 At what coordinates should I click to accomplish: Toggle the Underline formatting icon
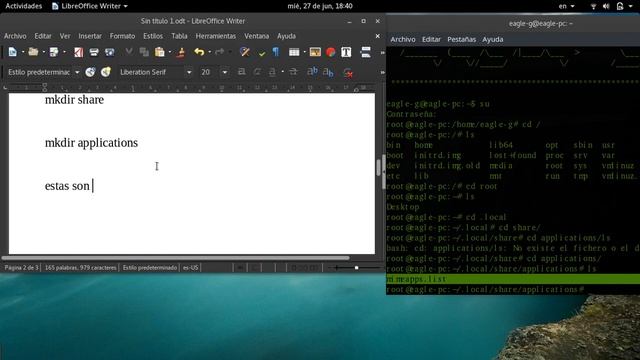[272, 72]
